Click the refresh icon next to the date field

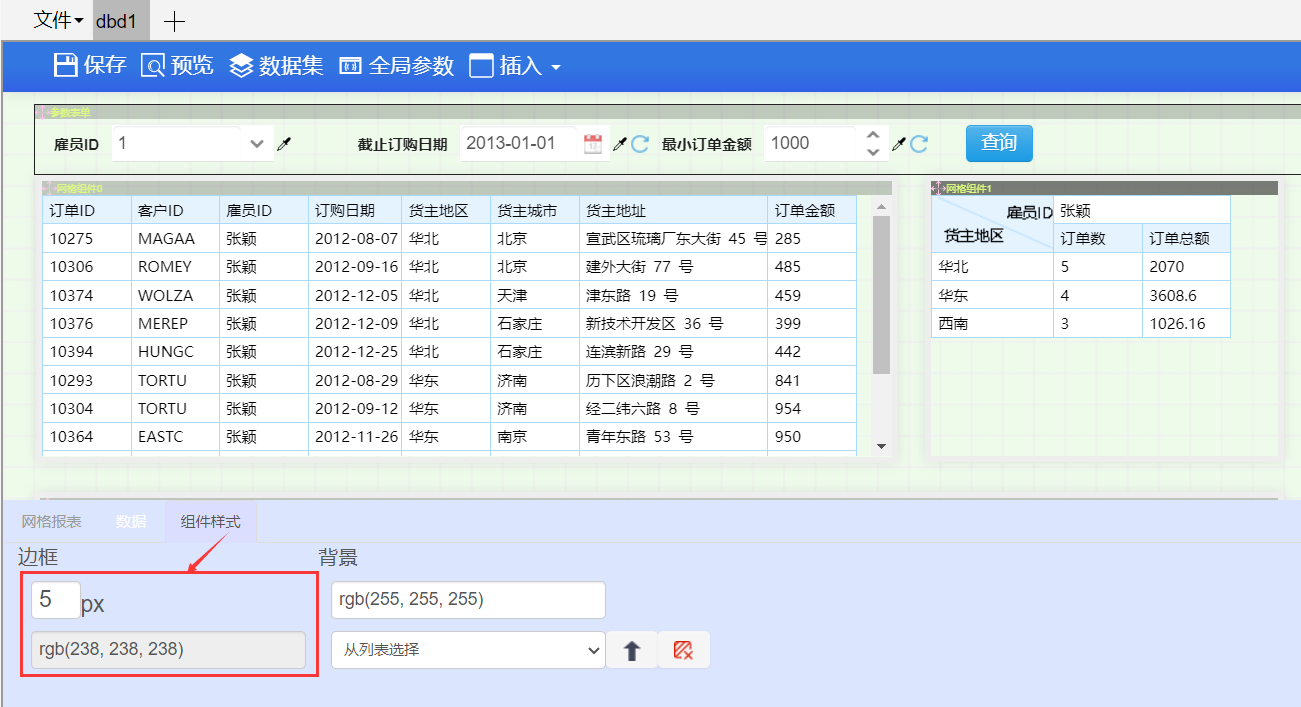639,144
